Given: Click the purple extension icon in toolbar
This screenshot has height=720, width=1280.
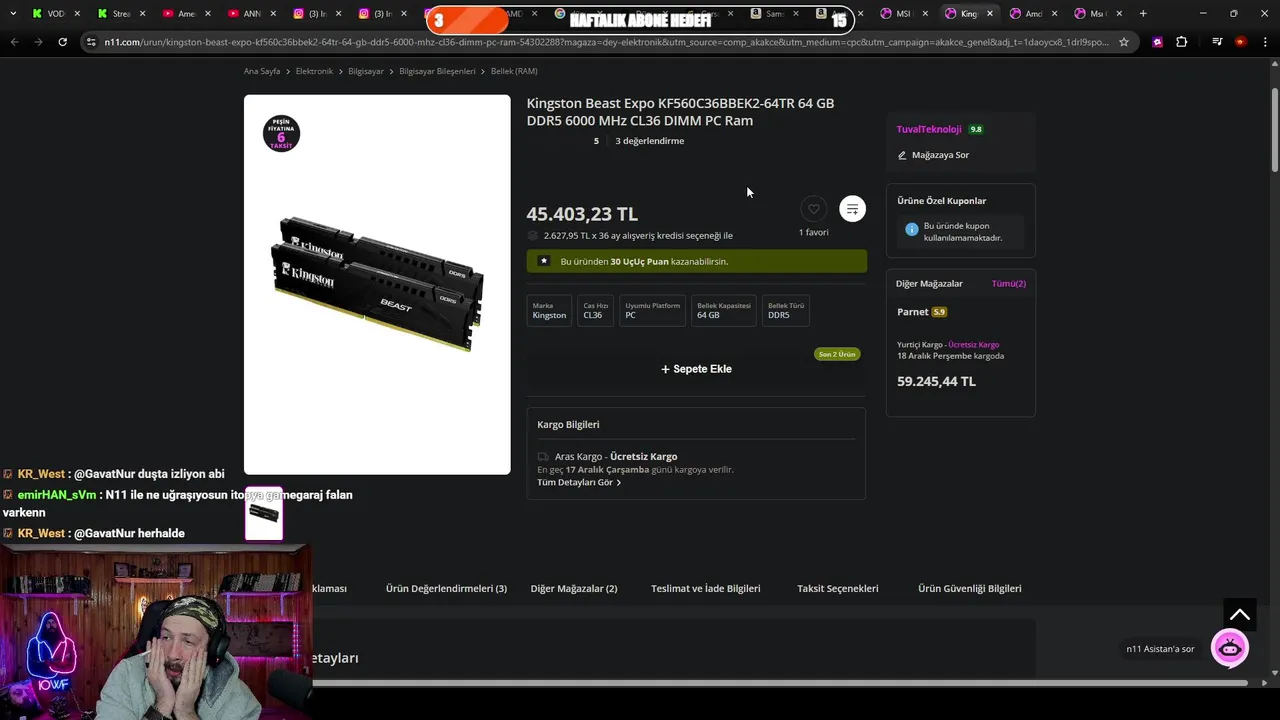Looking at the screenshot, I should [x=1157, y=42].
